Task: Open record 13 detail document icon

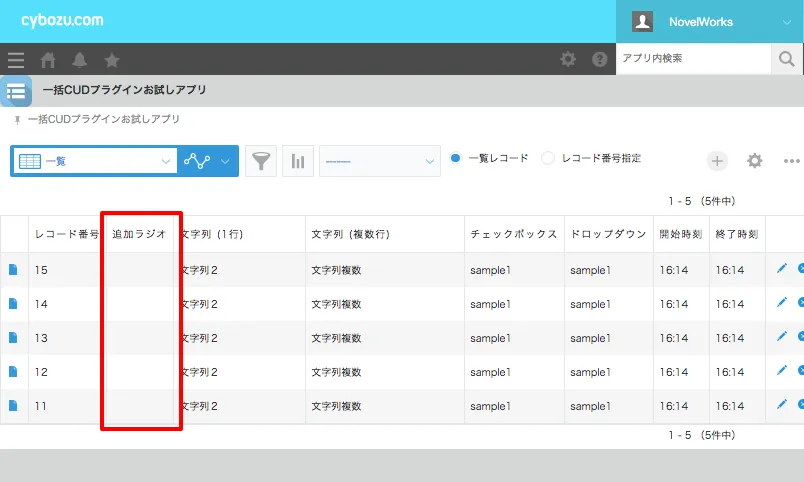Action: pos(13,337)
